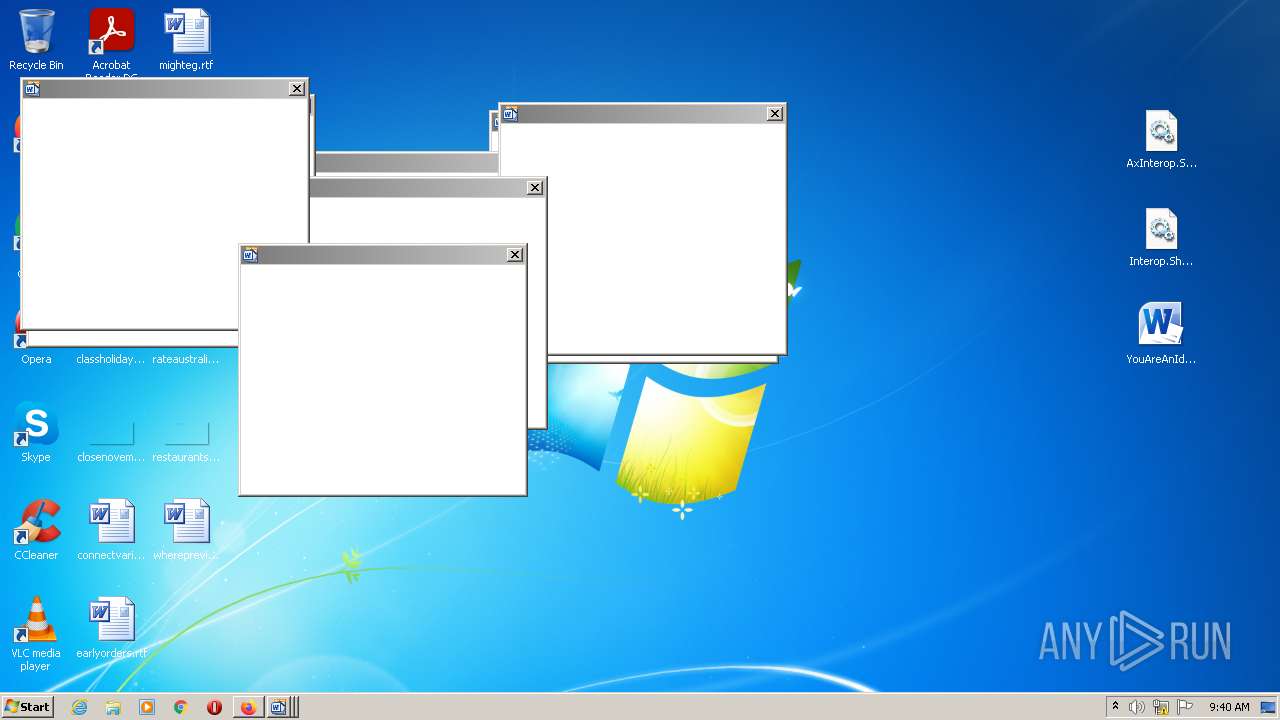Screen dimensions: 1280x720
Task: Click the rateaustrali... file label
Action: 186,359
